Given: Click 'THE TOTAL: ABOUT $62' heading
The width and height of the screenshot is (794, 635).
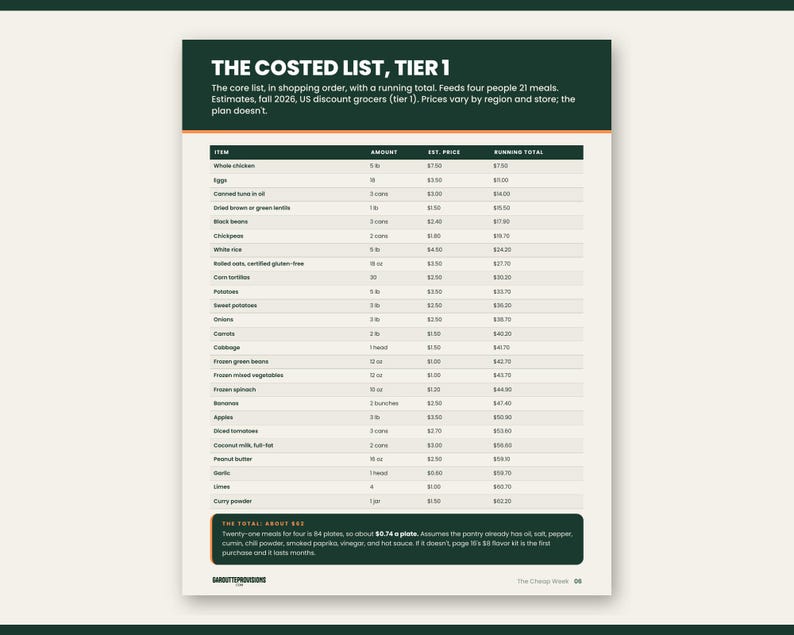Looking at the screenshot, I should (263, 524).
